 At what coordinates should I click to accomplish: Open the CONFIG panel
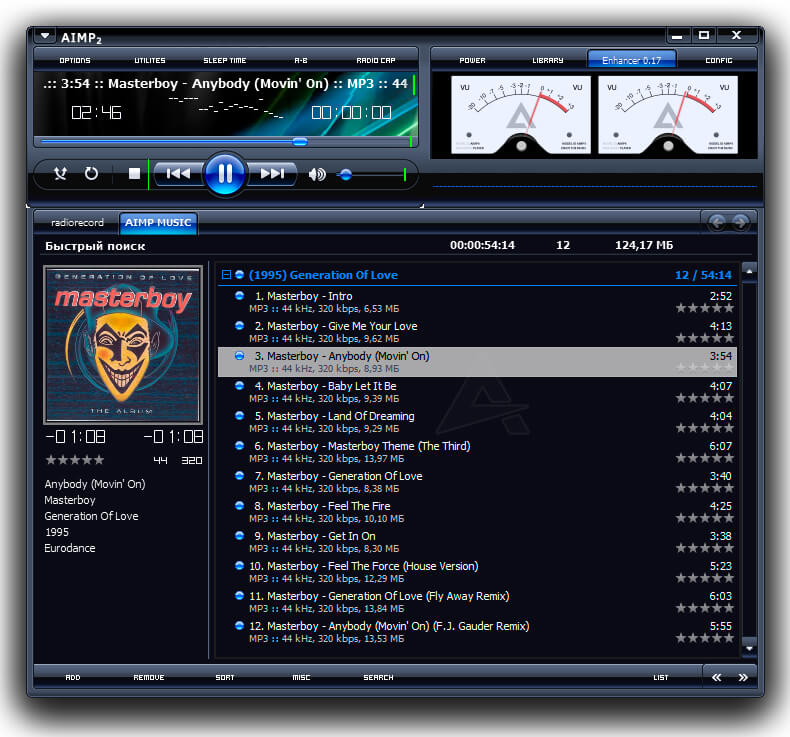coord(719,60)
